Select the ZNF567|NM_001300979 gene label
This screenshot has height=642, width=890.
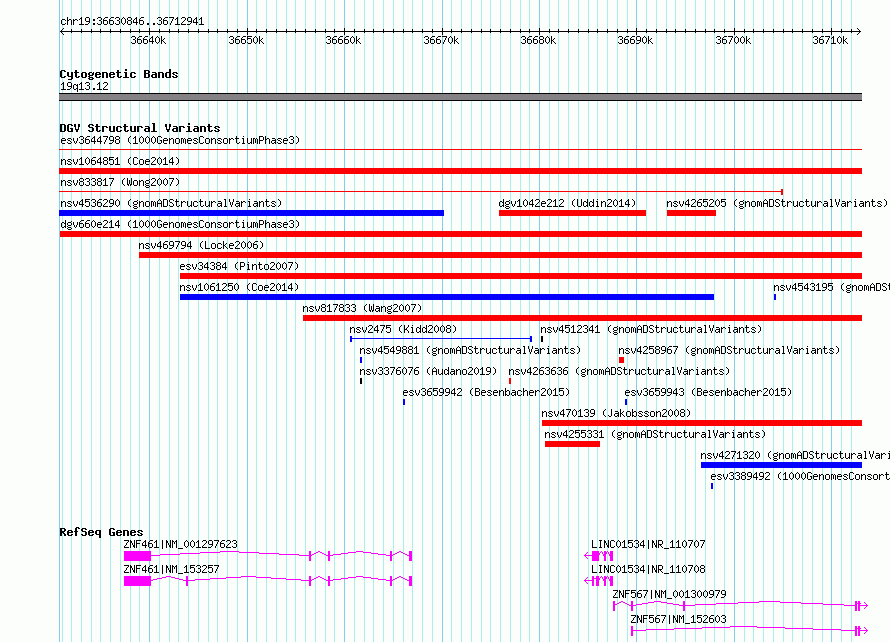[x=669, y=594]
